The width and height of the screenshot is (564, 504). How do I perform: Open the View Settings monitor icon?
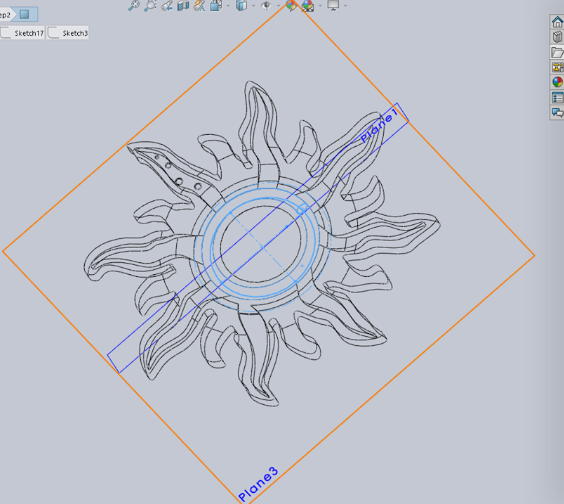(x=333, y=5)
